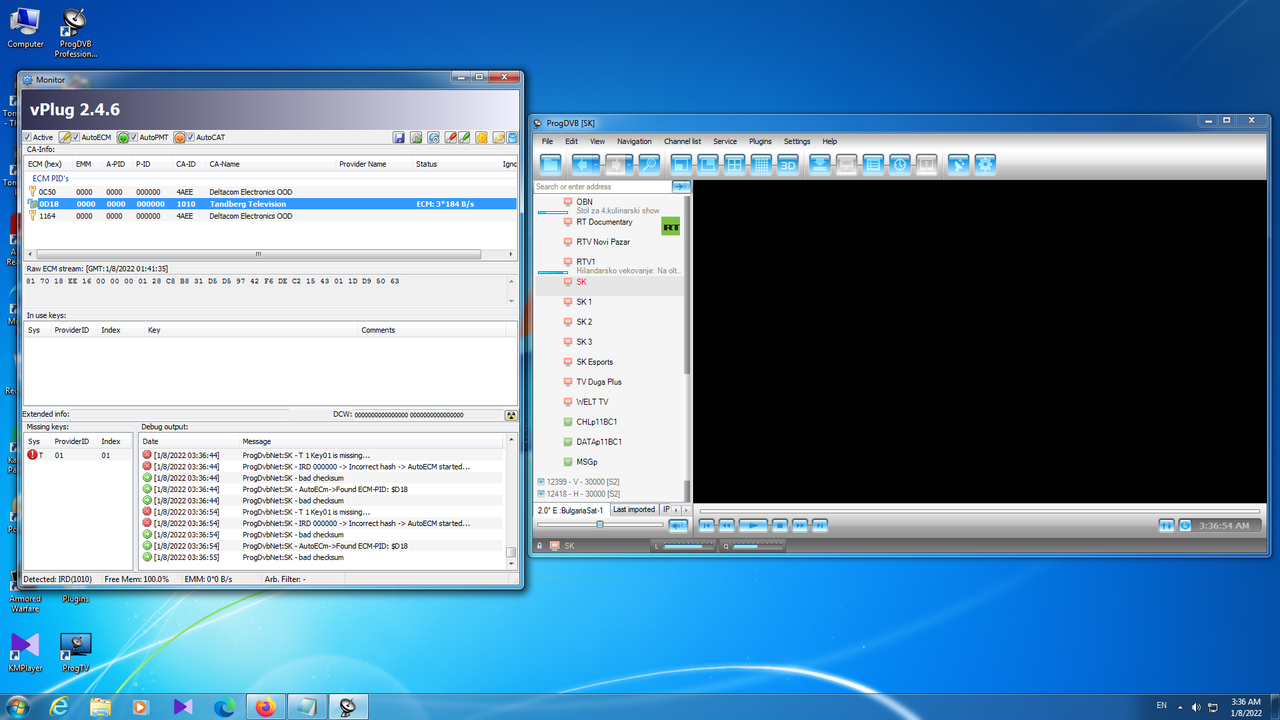The image size is (1280, 720).
Task: Open the Channel list menu
Action: pyautogui.click(x=682, y=142)
